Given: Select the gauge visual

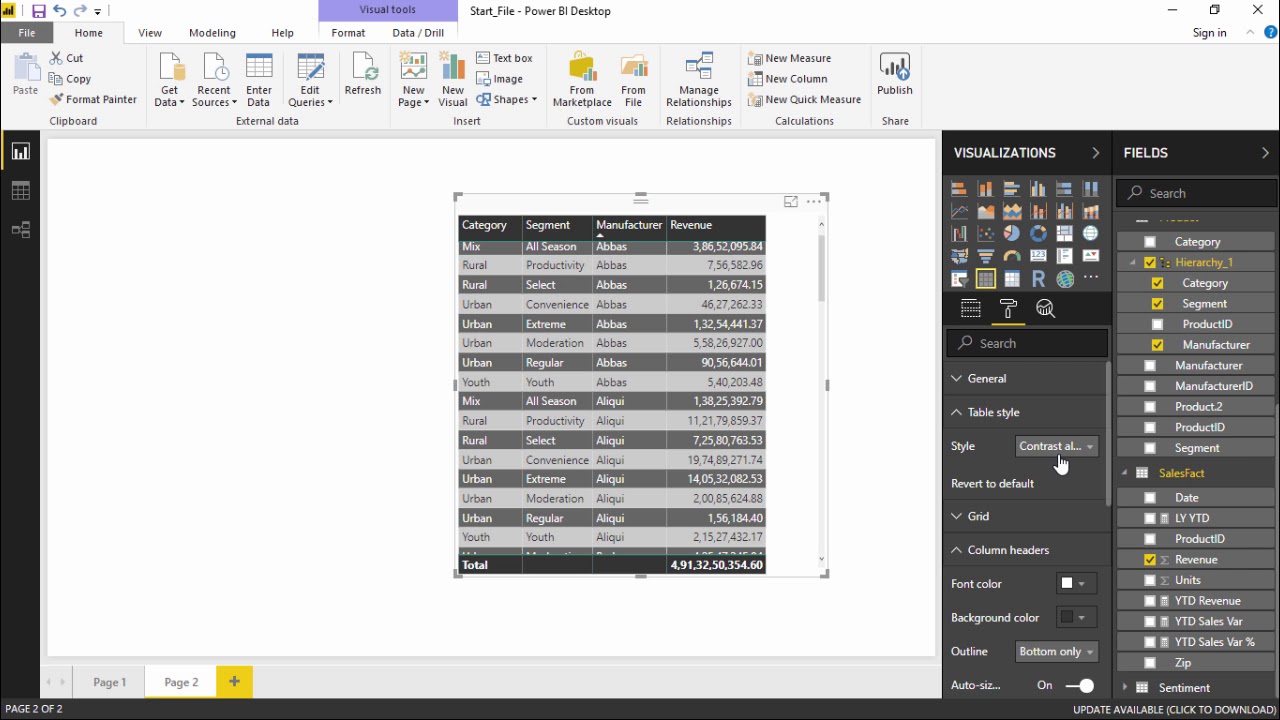Looking at the screenshot, I should tap(1012, 255).
